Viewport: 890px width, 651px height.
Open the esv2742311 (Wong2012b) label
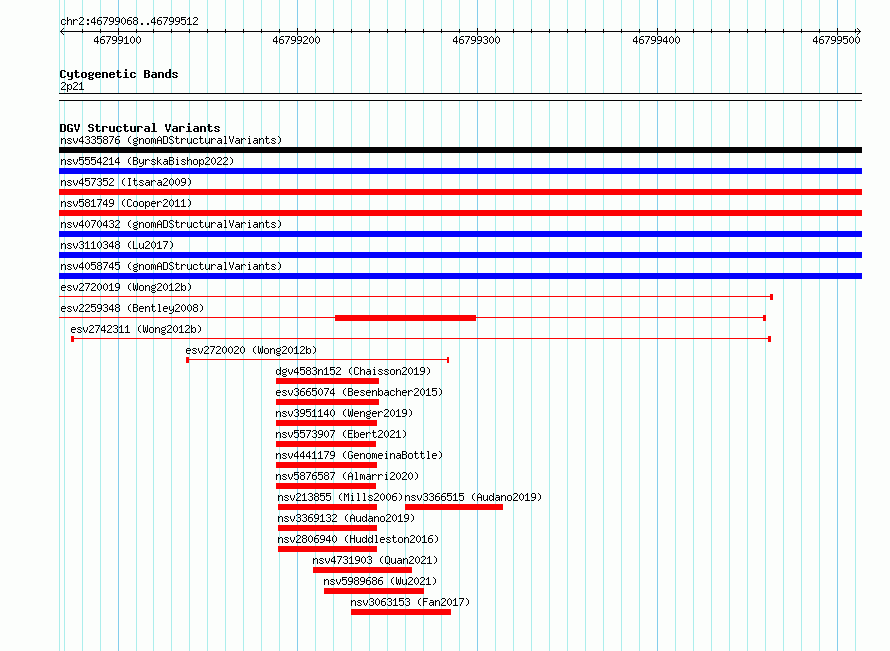136,329
